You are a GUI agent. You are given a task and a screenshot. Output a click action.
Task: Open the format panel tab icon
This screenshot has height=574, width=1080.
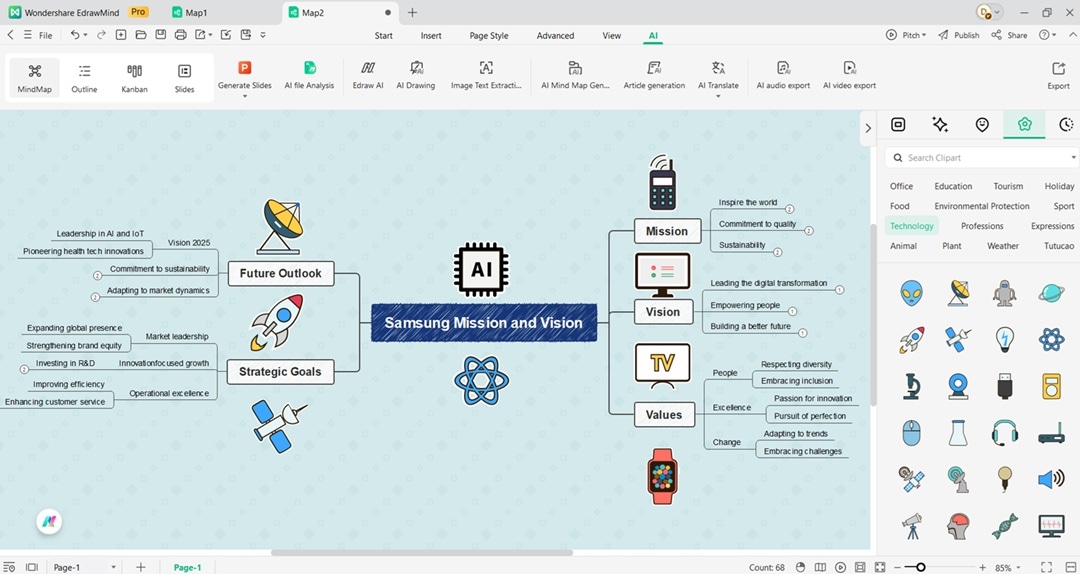(897, 124)
